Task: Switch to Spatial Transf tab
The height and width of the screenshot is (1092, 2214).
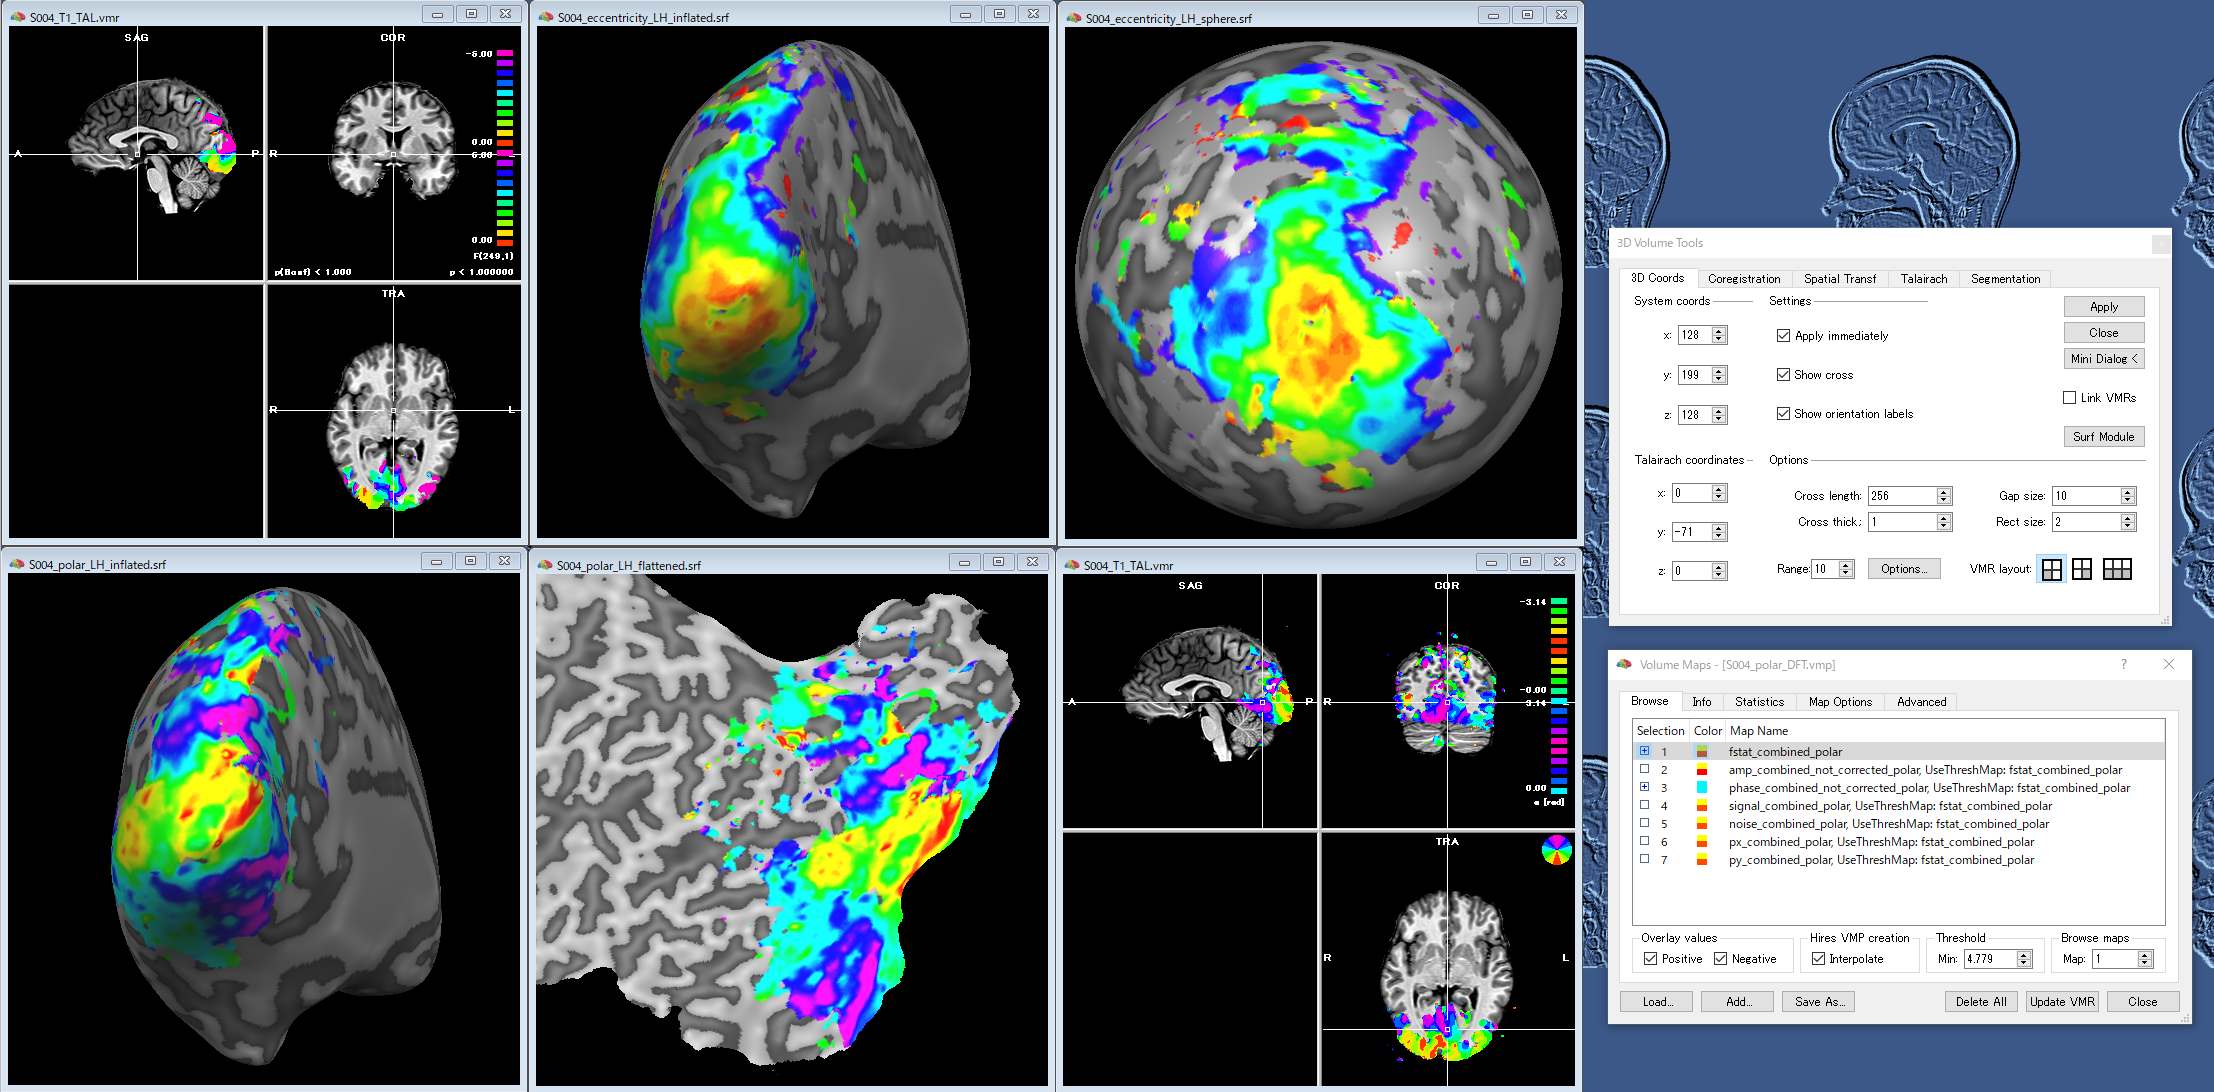Action: click(1840, 279)
